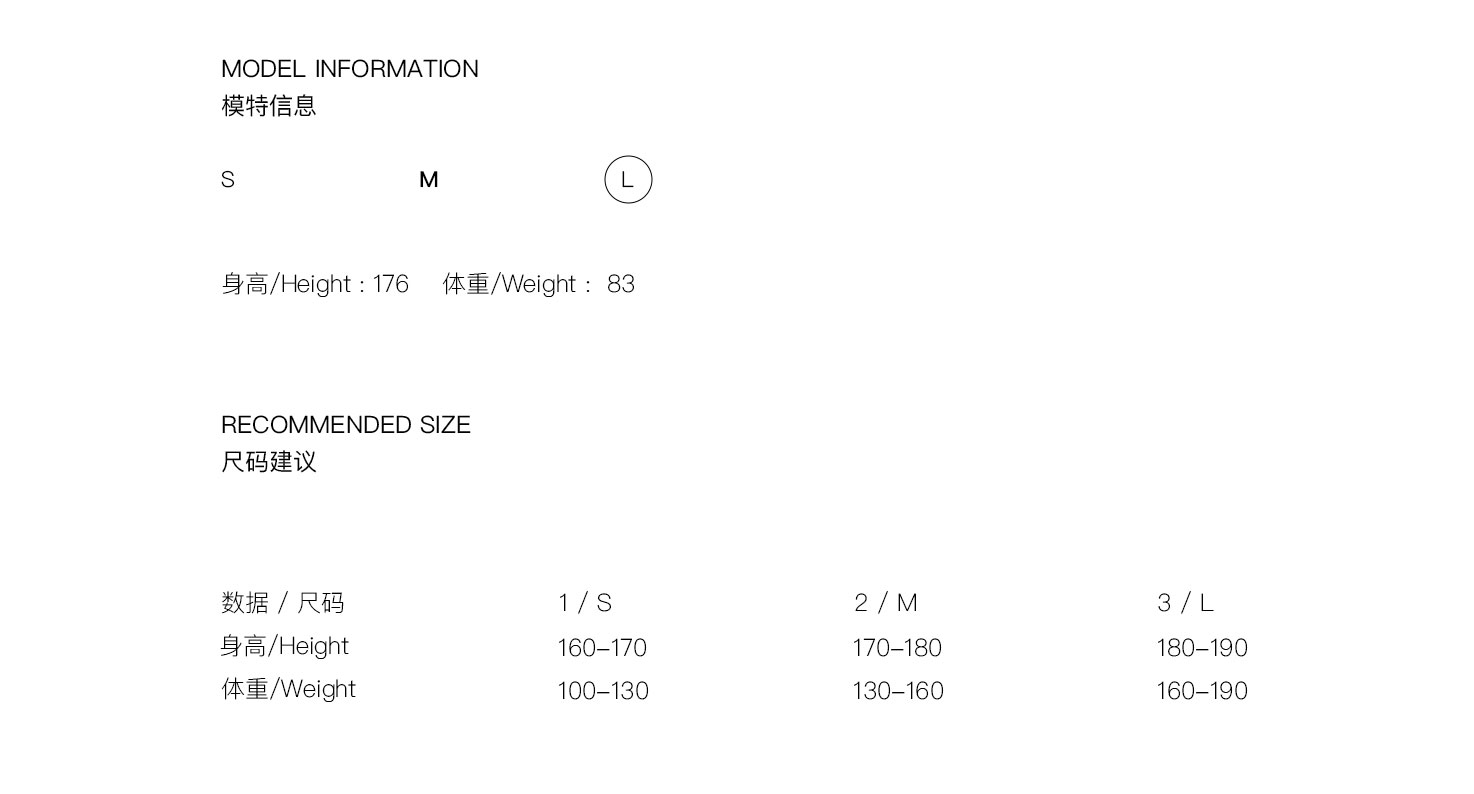
Task: Click the 160-190 weight cell
Action: (x=1202, y=691)
